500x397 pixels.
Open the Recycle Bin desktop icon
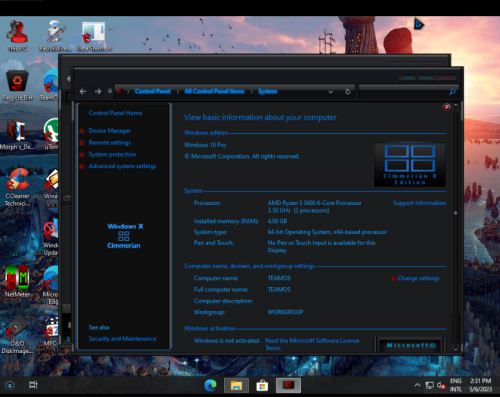pos(17,85)
